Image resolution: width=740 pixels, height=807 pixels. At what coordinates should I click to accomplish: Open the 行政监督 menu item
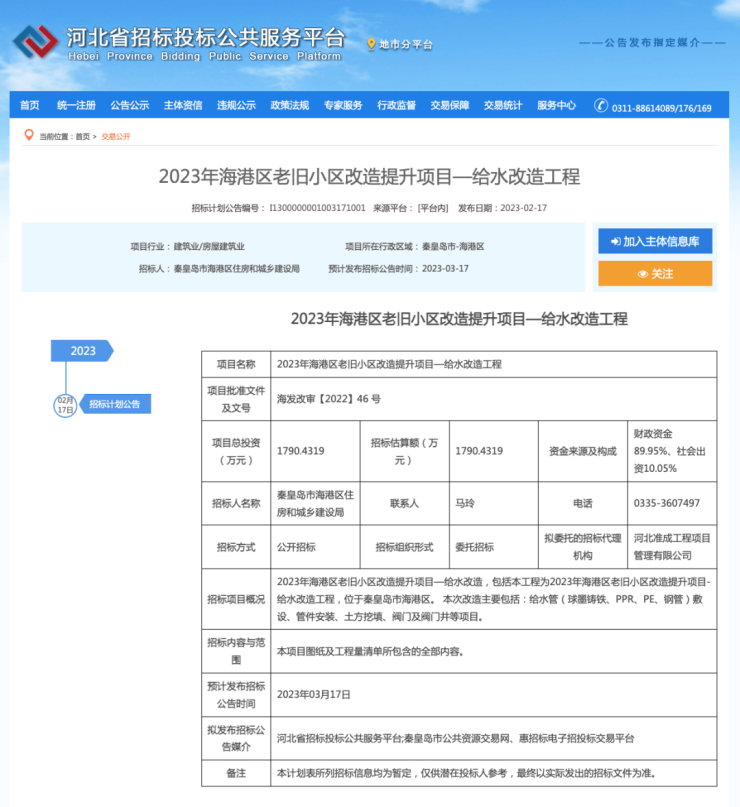[x=396, y=106]
